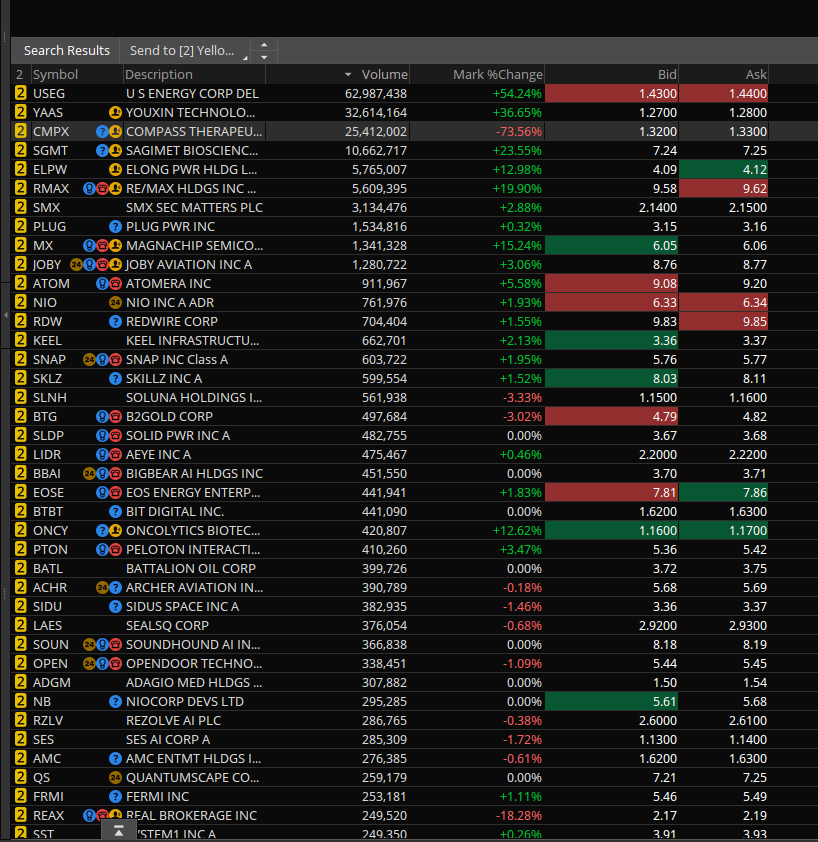
Task: Click the blue lightbulb icon beside JOBY
Action: pyautogui.click(x=89, y=265)
